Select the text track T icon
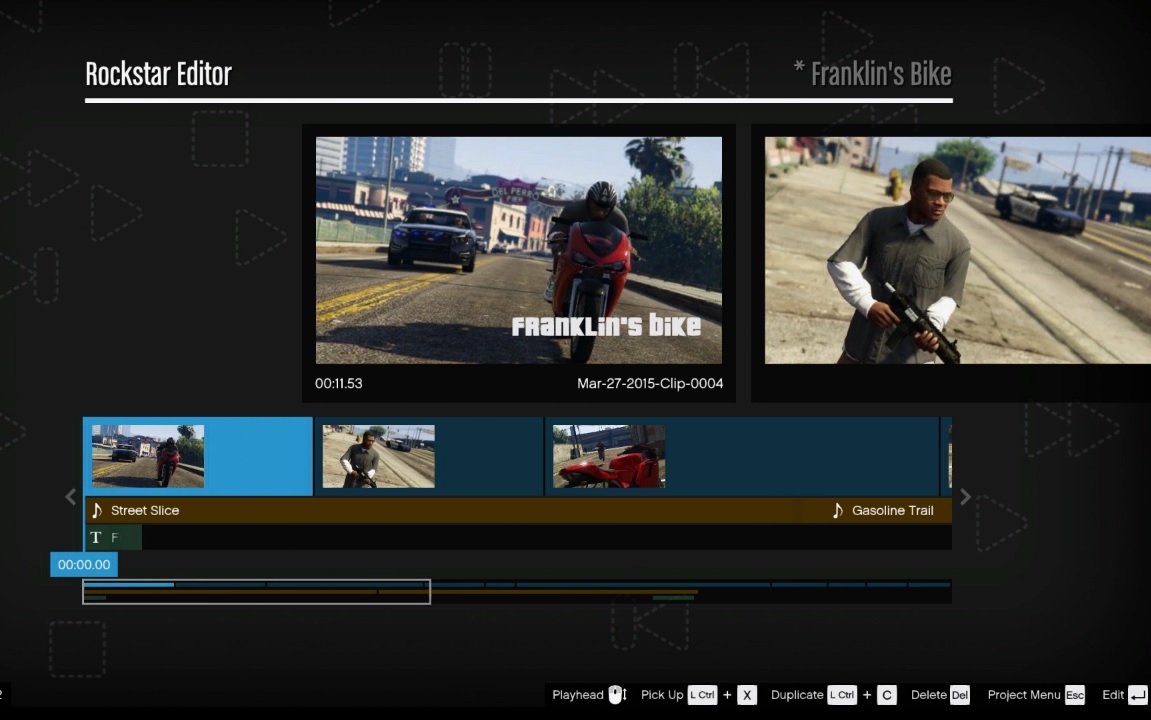 [x=95, y=537]
